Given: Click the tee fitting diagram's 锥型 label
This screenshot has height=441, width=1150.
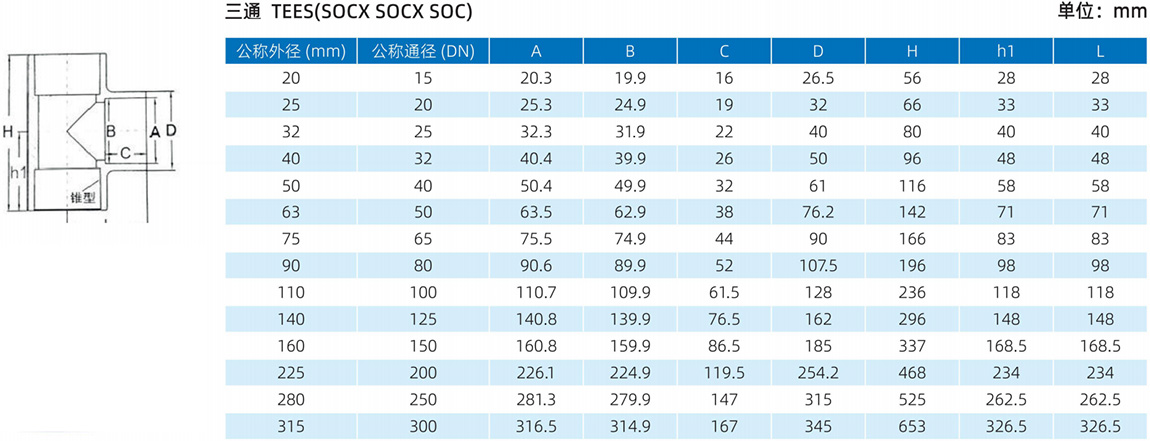Looking at the screenshot, I should pyautogui.click(x=83, y=198).
